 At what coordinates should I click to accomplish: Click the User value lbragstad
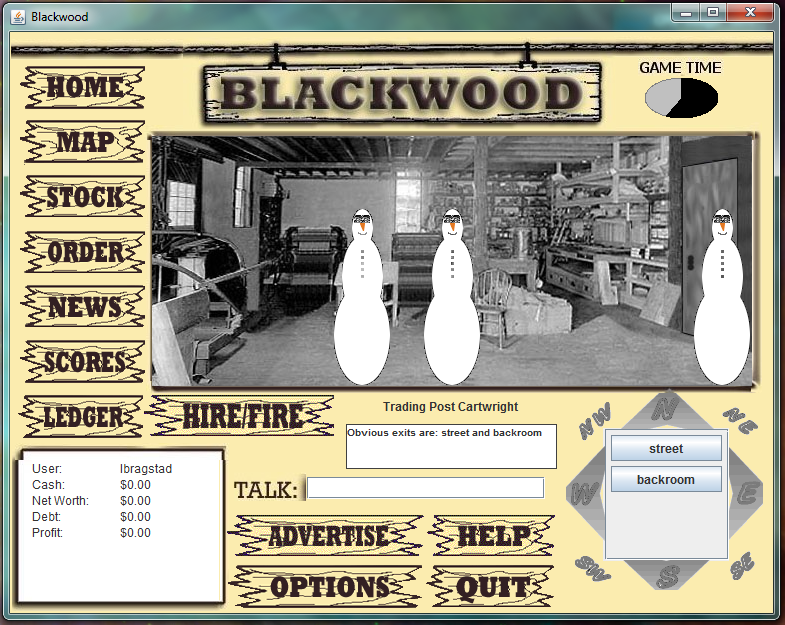click(146, 469)
